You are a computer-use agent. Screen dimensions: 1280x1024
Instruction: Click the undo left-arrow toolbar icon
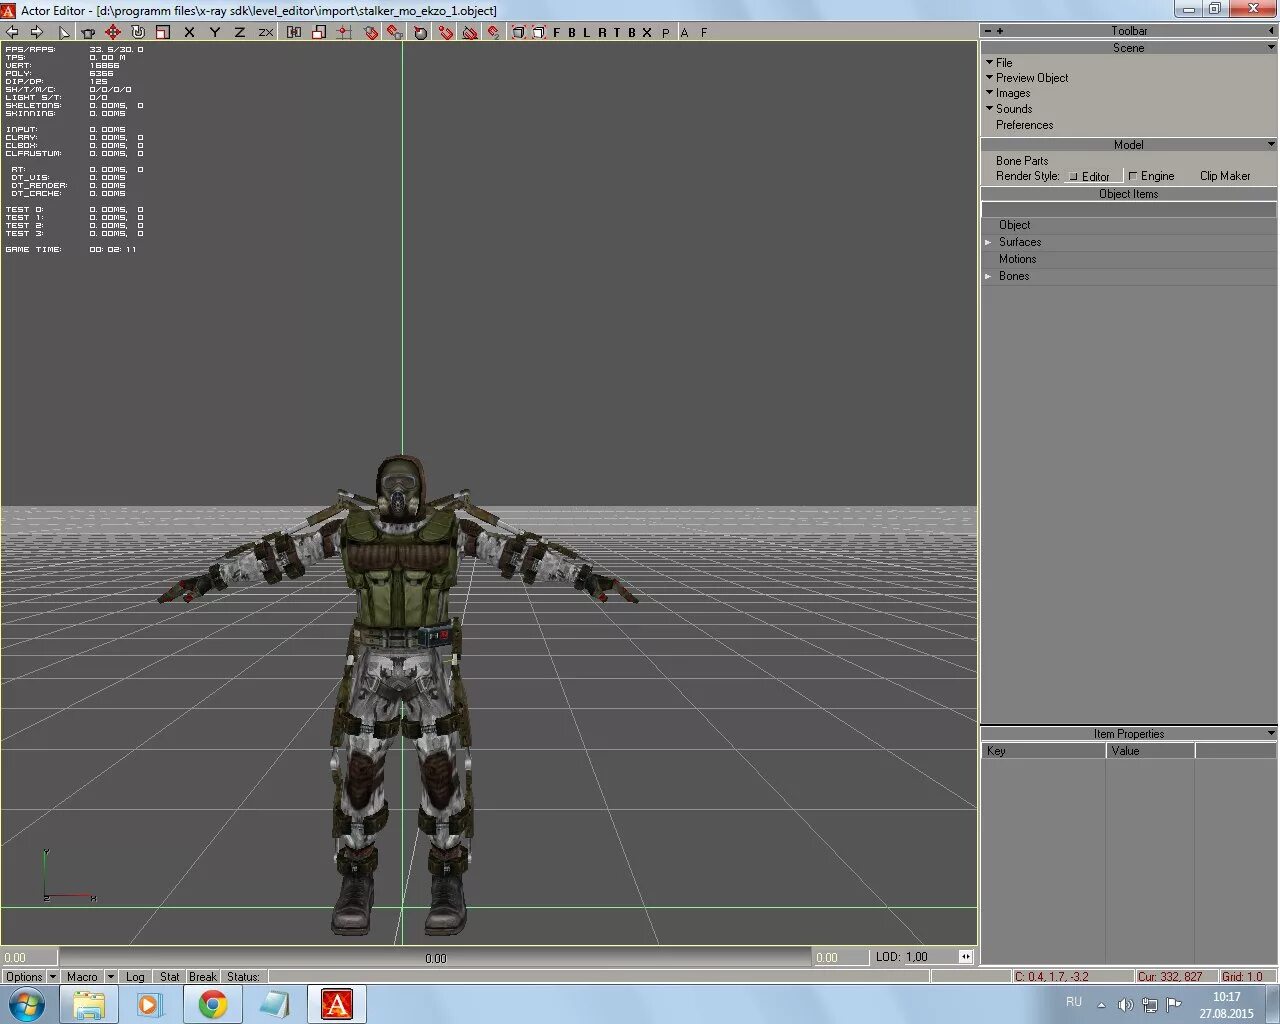pos(12,32)
